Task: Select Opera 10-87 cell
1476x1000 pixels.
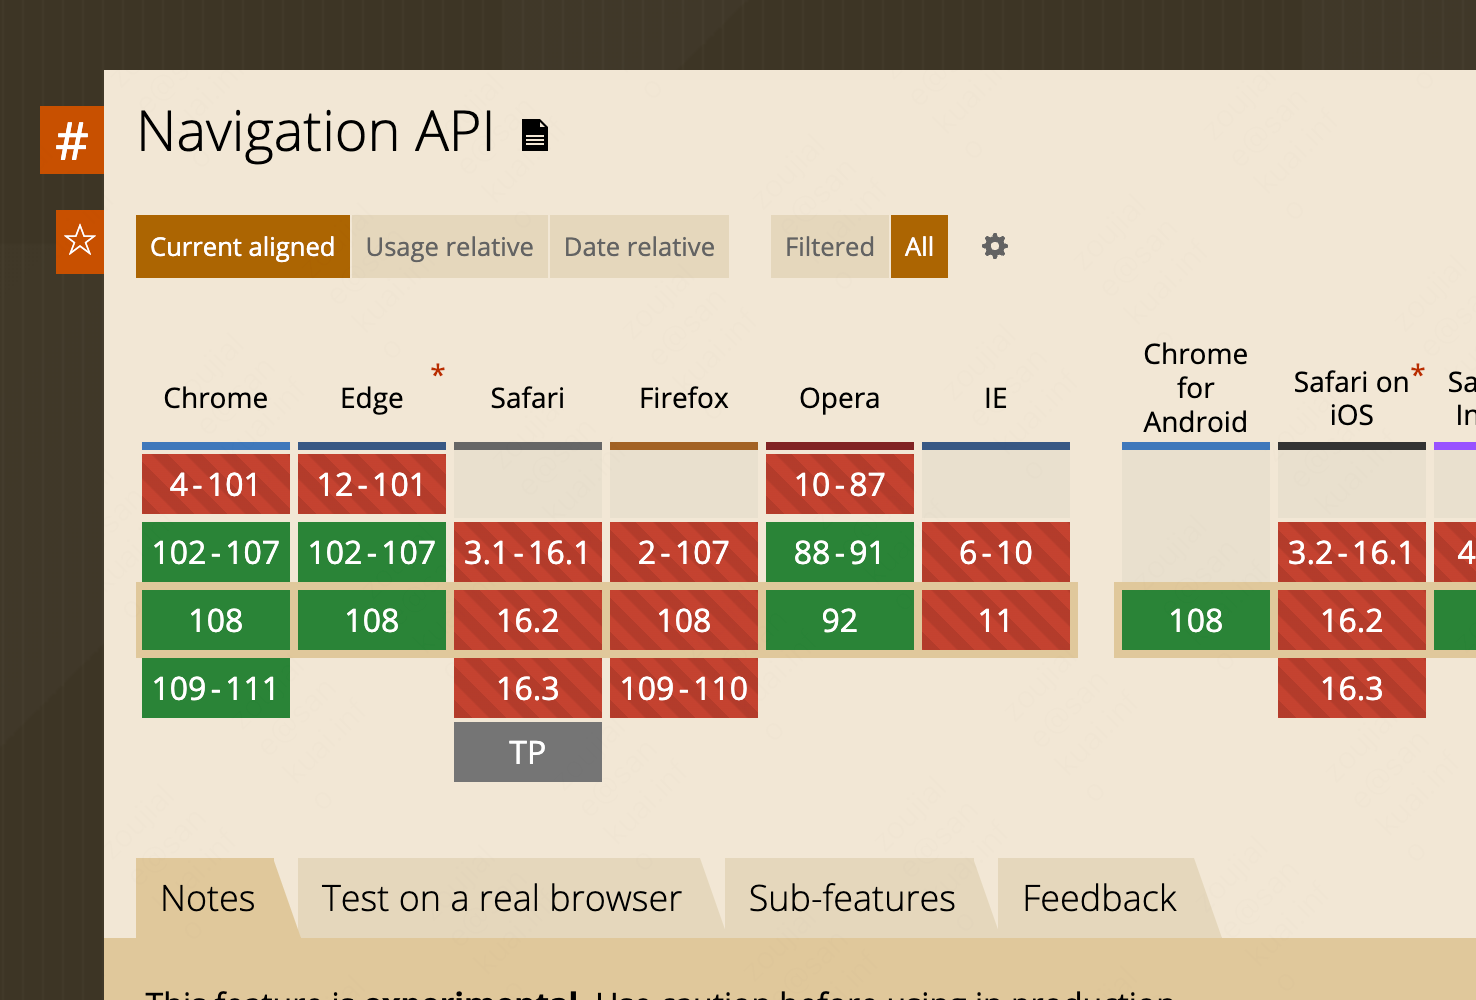Action: tap(840, 484)
